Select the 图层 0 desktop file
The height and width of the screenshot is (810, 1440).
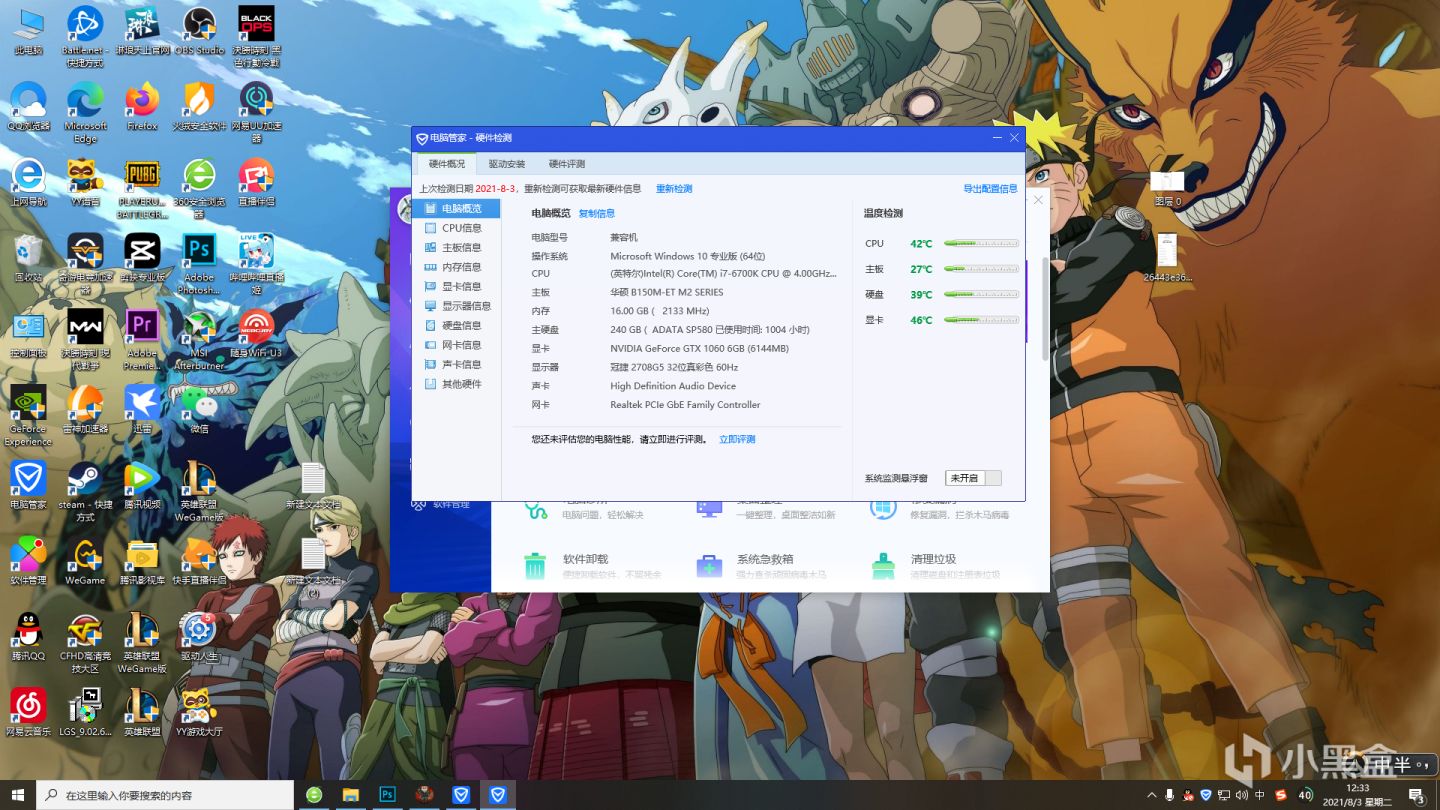tap(1167, 188)
